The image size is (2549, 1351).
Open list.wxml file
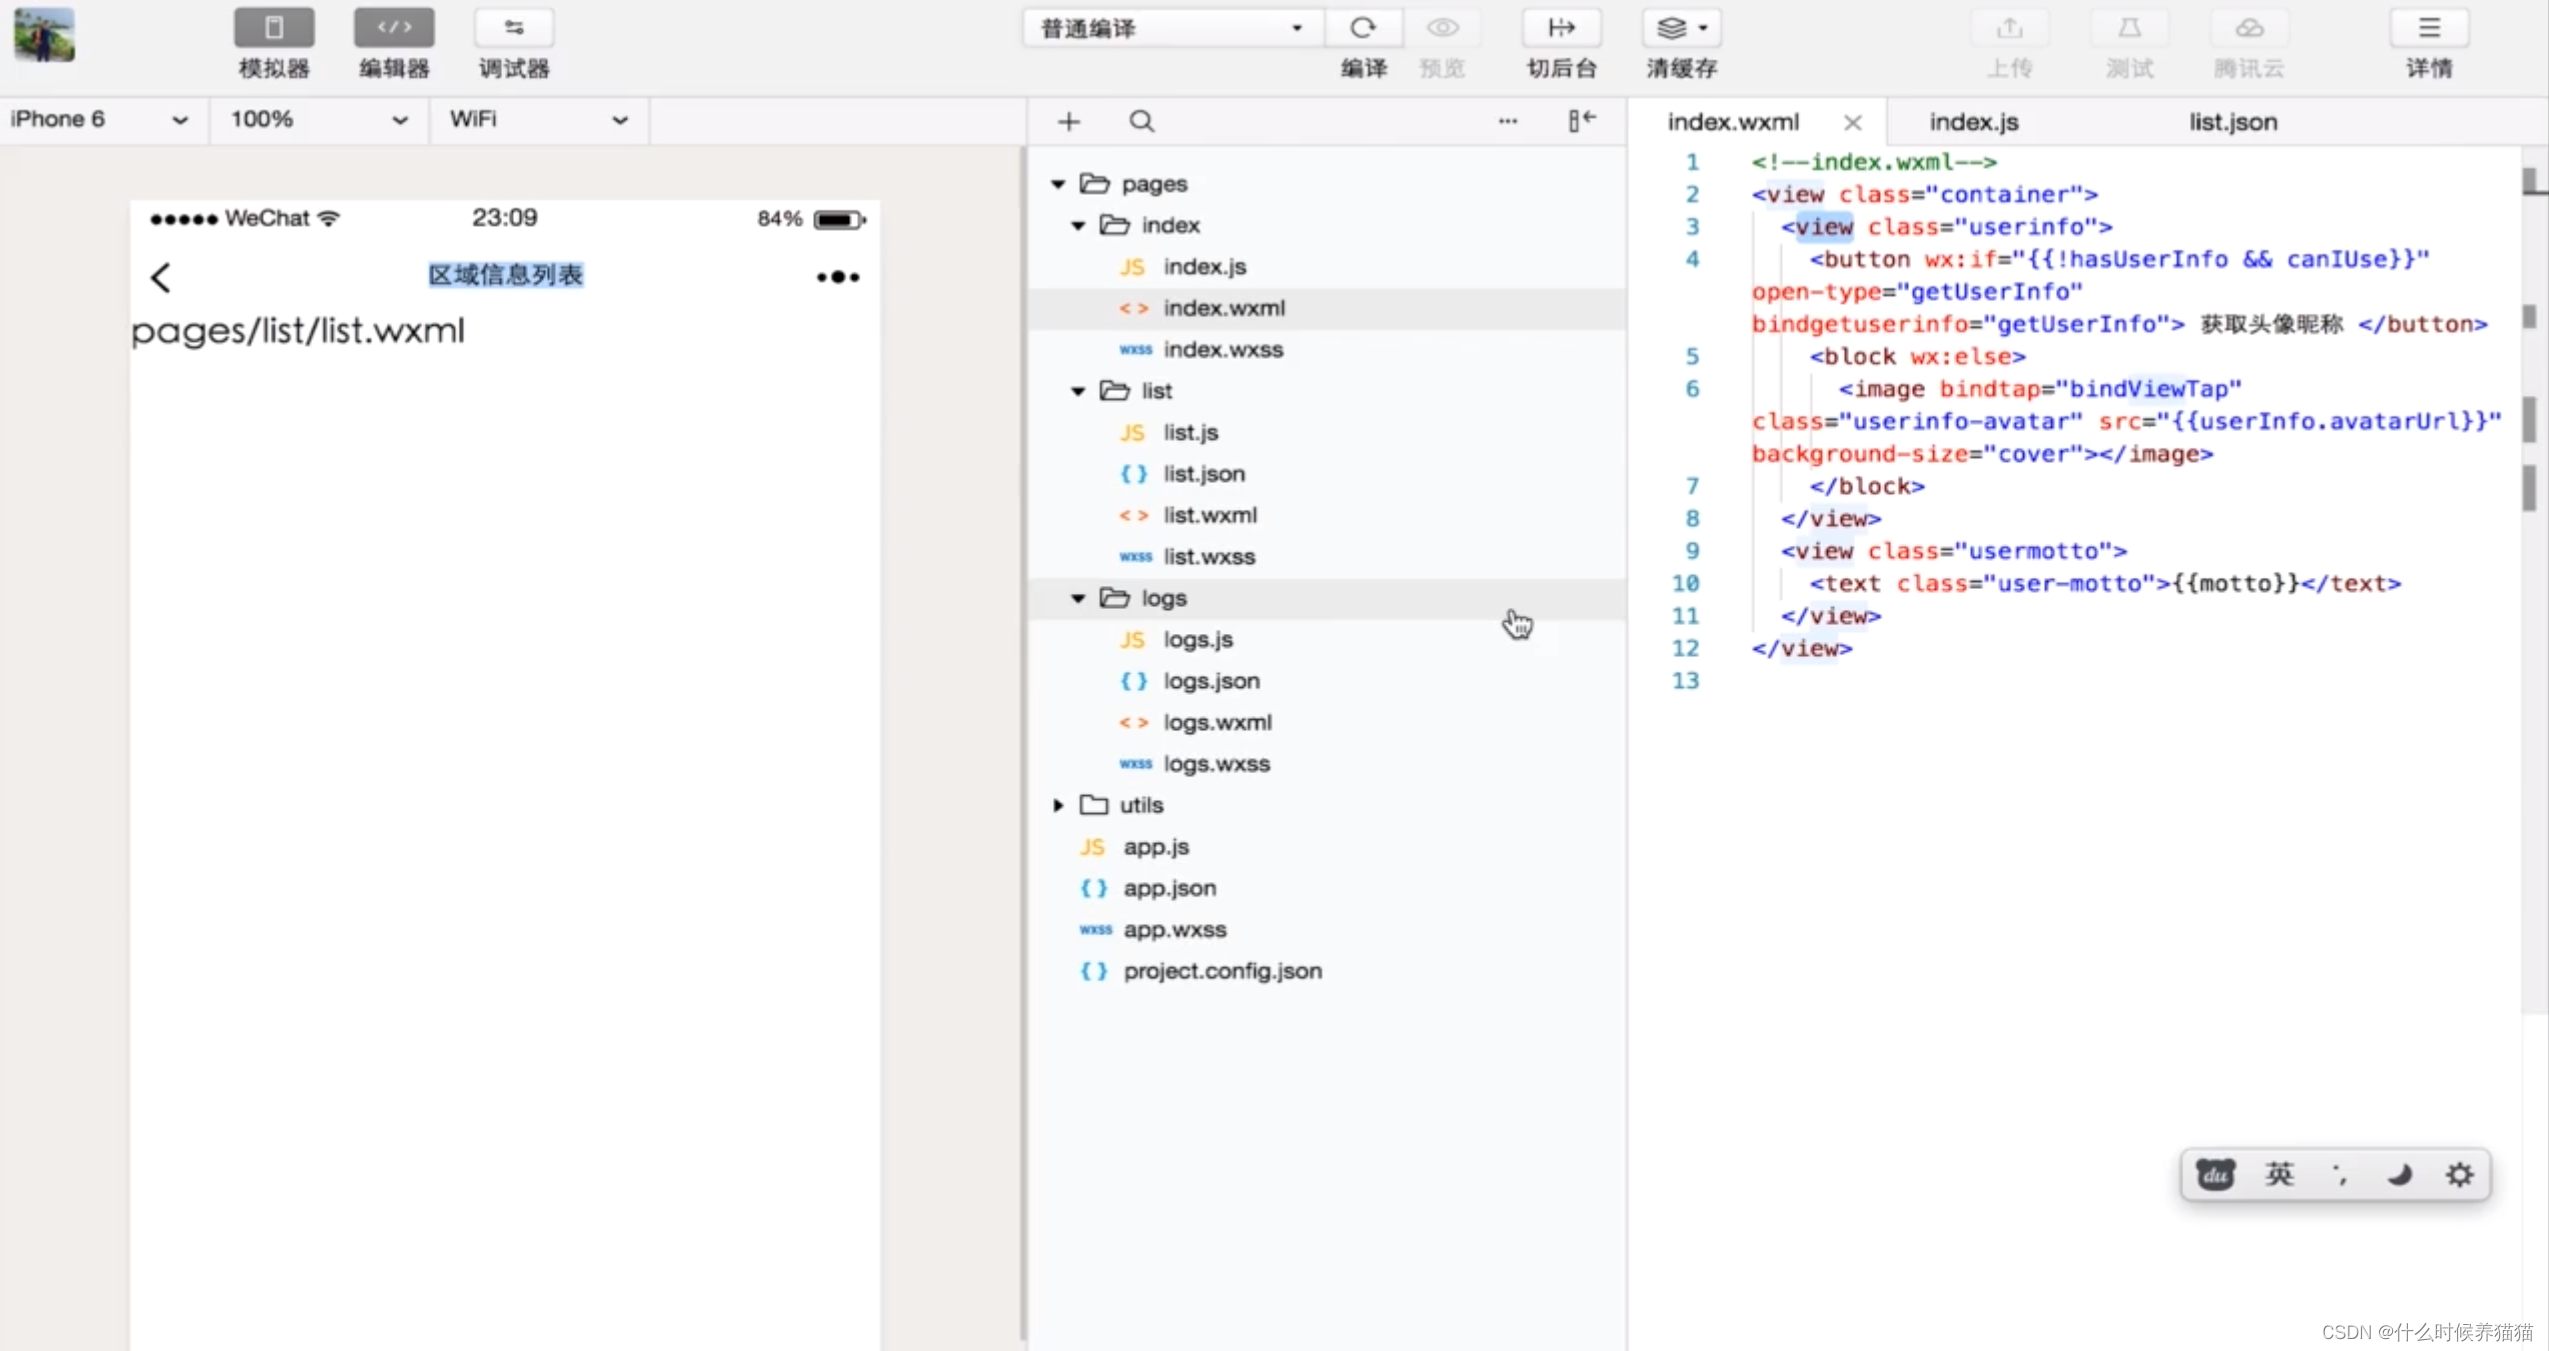coord(1326,515)
